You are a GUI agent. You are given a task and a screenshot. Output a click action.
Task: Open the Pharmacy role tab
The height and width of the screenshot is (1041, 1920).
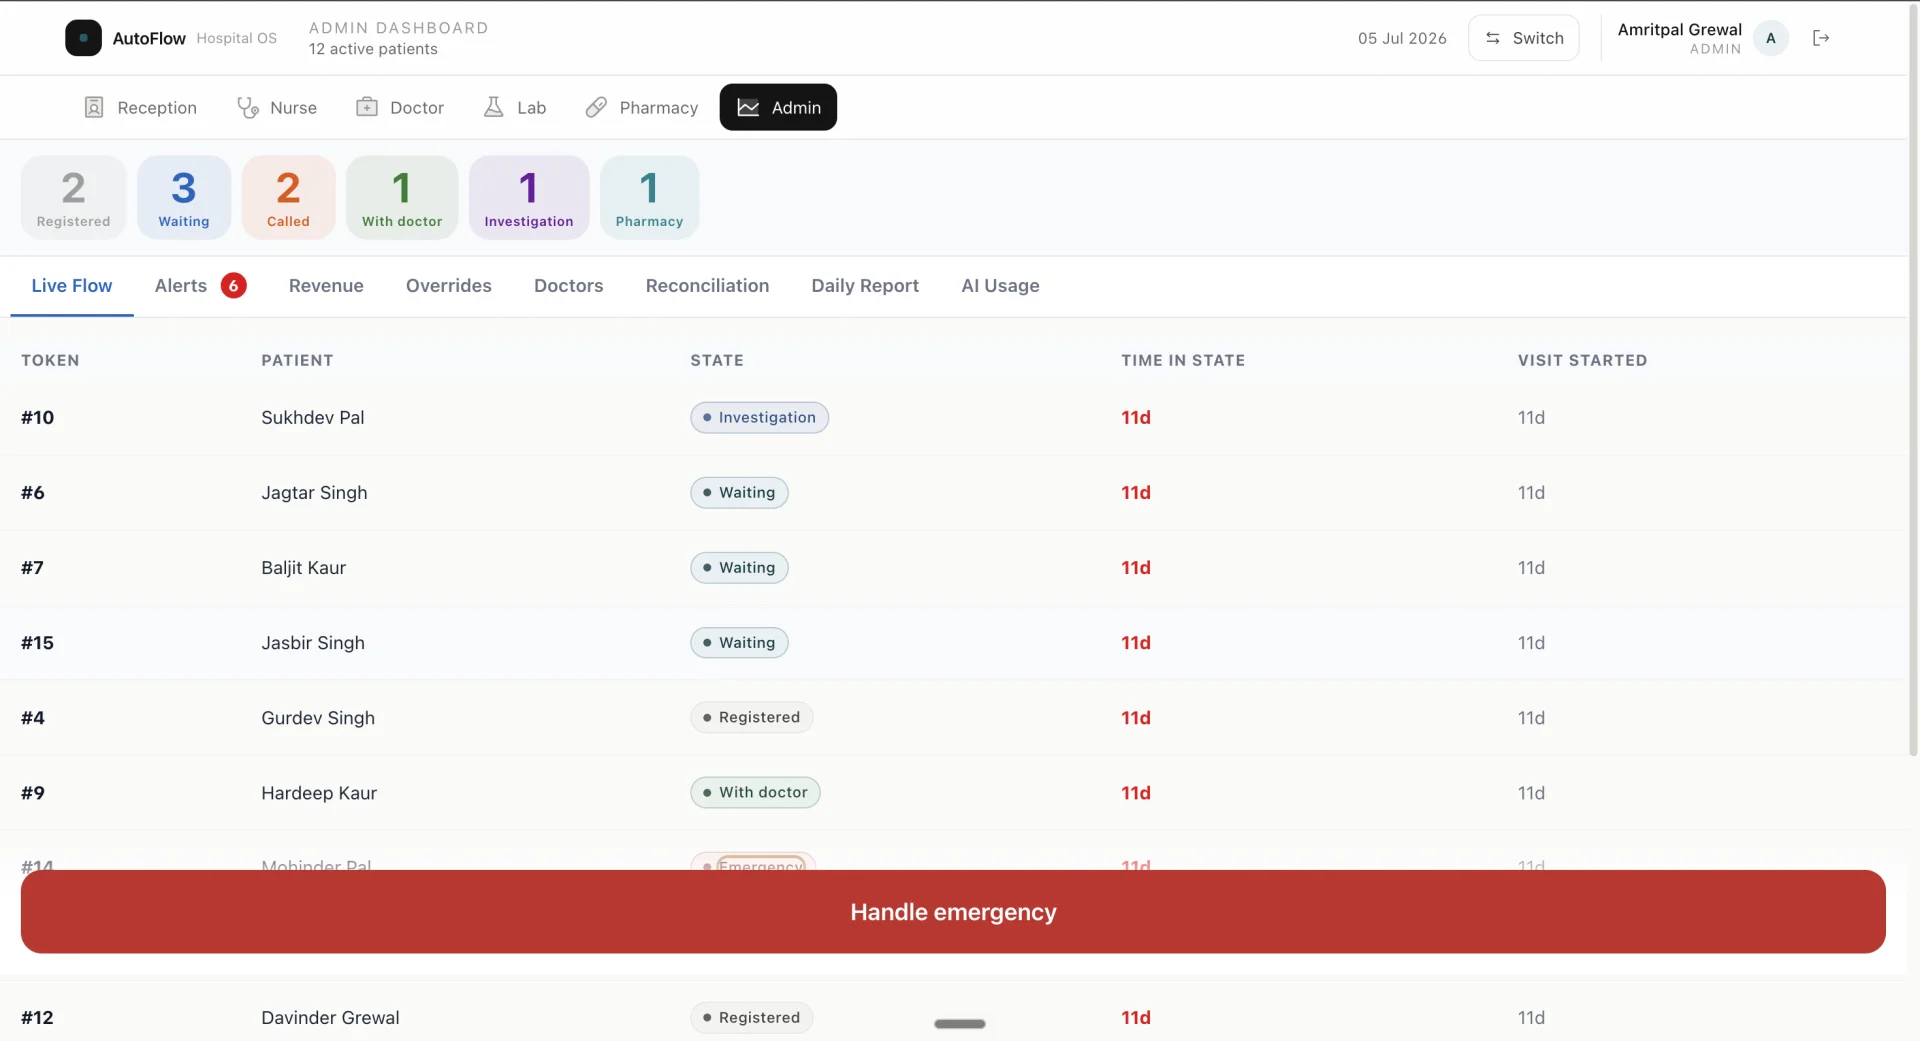[641, 107]
